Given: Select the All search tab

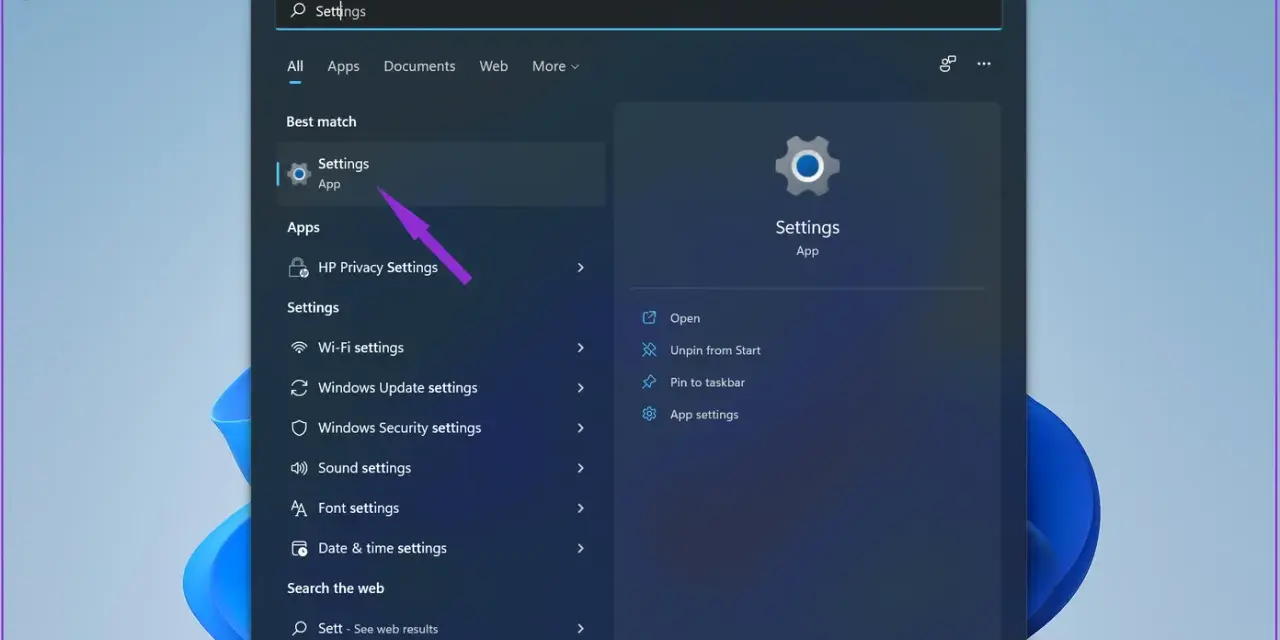Looking at the screenshot, I should click(295, 66).
